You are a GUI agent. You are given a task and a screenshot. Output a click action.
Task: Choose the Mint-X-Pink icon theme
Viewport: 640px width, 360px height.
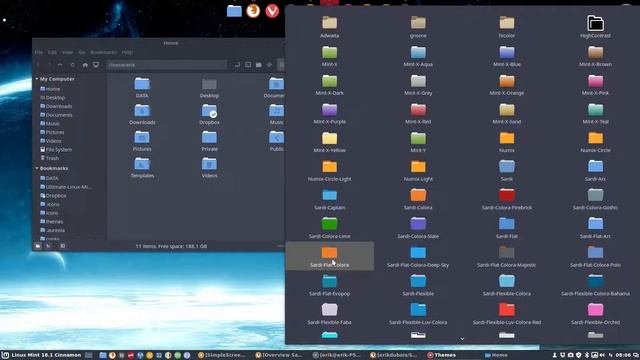click(x=595, y=84)
